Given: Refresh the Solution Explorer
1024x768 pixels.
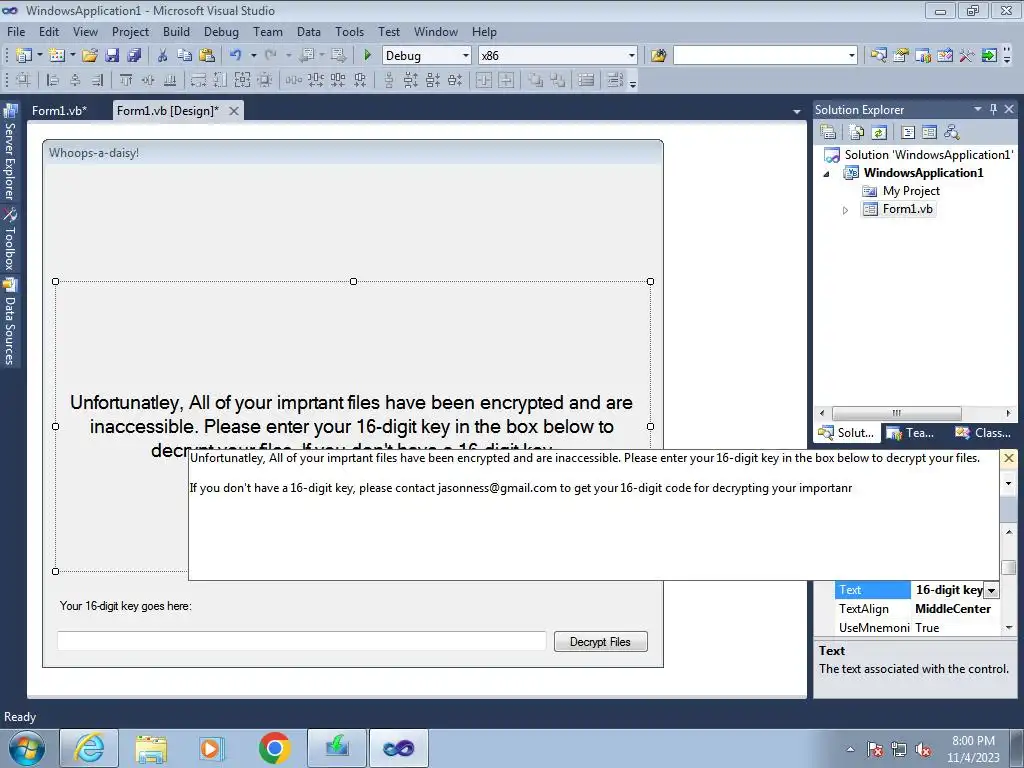Looking at the screenshot, I should 879,133.
